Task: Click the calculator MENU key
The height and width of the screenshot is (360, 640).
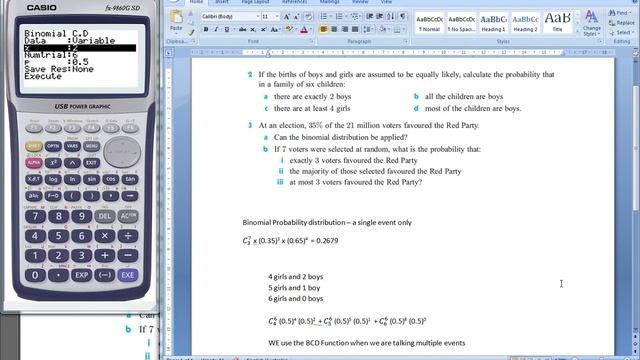Action: [x=91, y=146]
